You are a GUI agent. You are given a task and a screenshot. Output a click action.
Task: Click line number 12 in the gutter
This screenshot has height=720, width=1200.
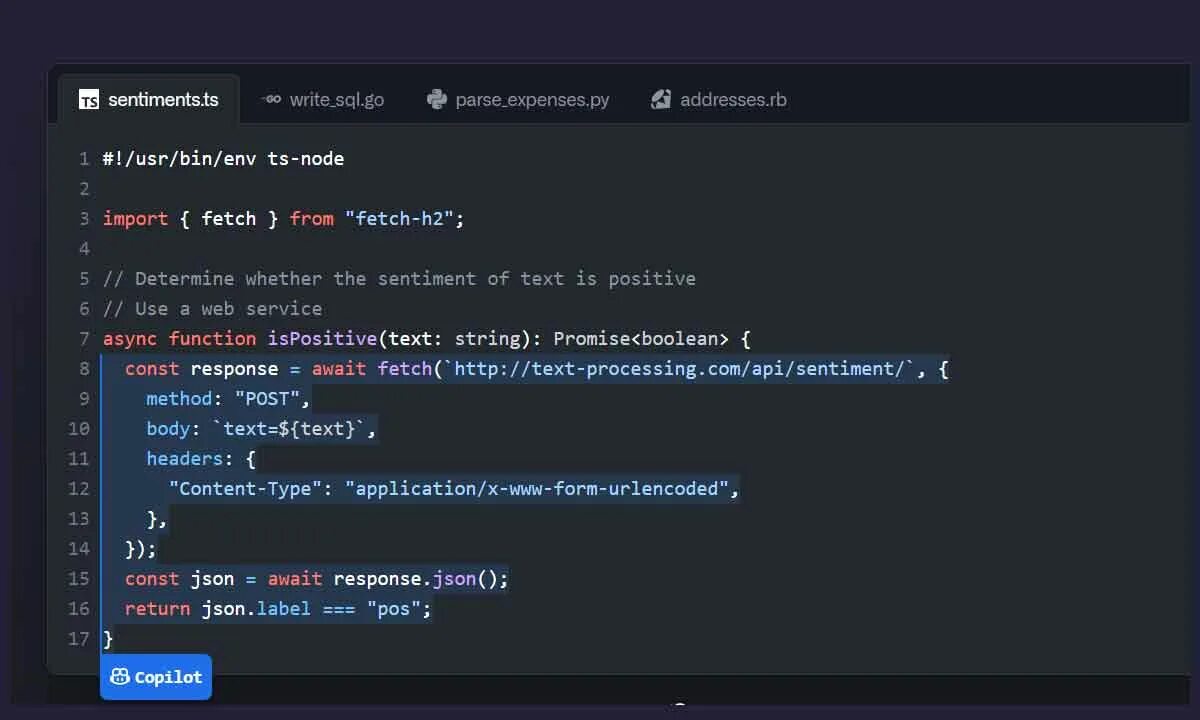tap(79, 489)
